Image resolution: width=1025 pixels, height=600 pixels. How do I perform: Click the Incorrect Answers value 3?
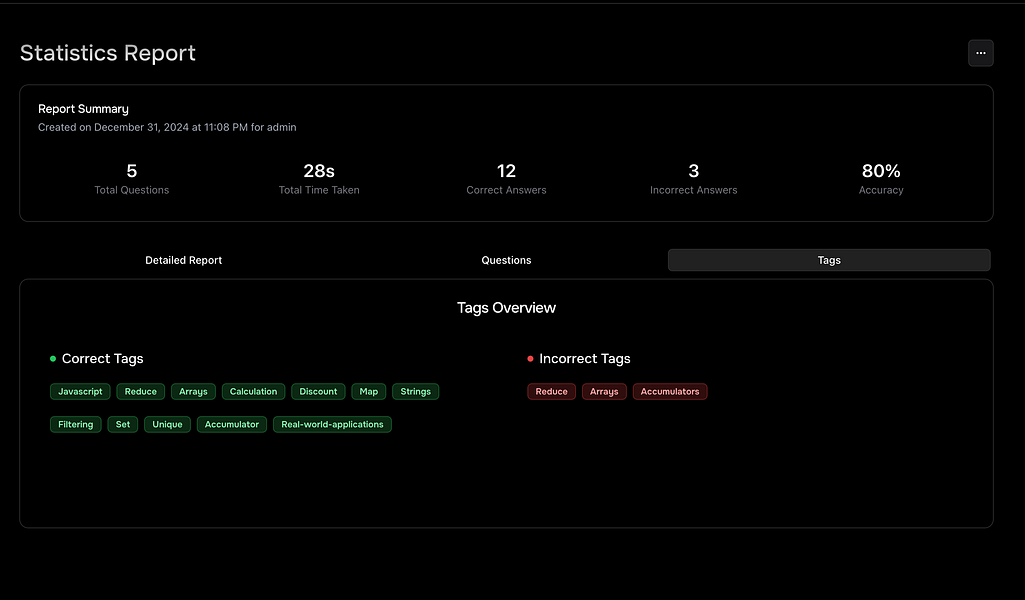click(694, 171)
